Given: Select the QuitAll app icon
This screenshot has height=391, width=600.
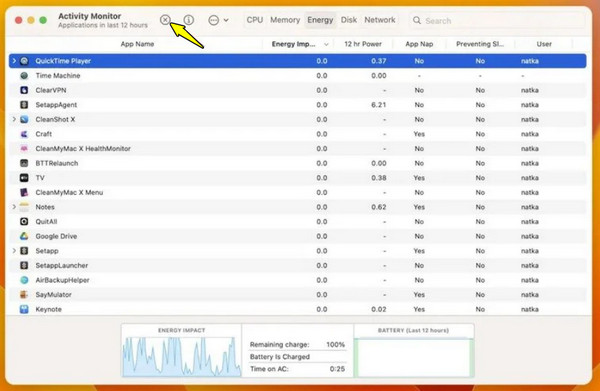Looking at the screenshot, I should point(24,222).
